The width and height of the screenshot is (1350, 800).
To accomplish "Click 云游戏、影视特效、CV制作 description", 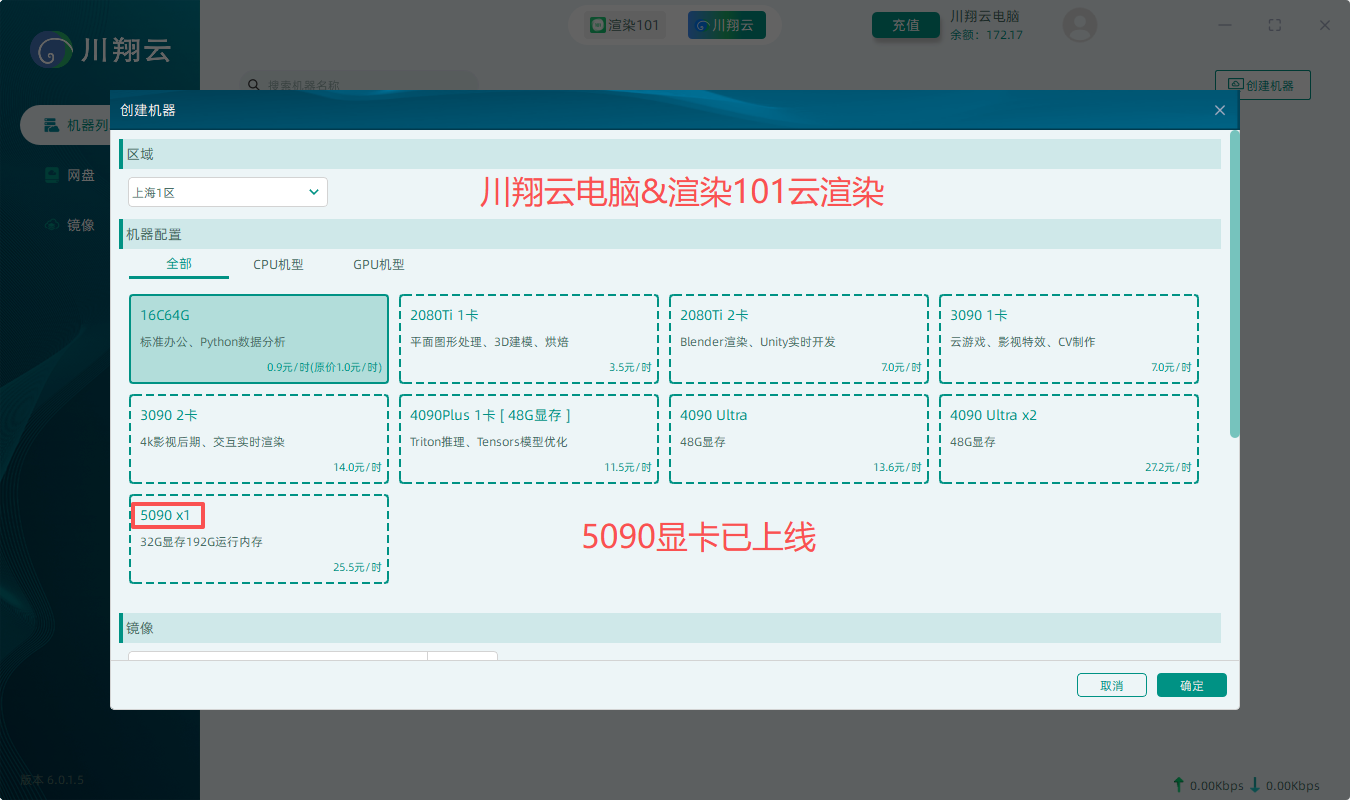I will (1022, 342).
